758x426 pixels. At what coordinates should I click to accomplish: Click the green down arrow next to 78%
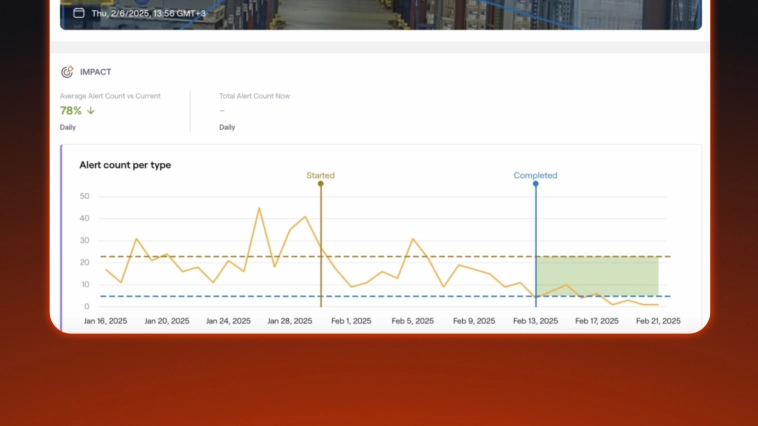91,111
